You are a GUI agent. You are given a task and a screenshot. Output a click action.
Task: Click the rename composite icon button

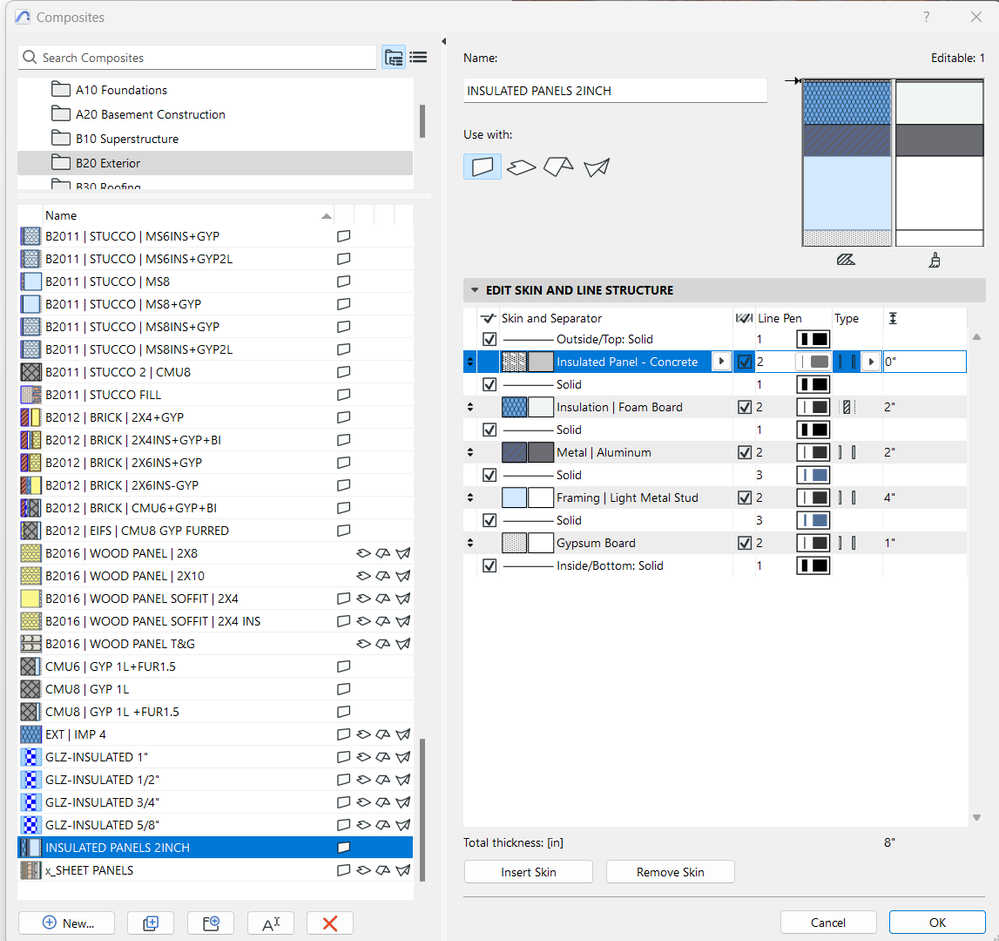pos(271,923)
